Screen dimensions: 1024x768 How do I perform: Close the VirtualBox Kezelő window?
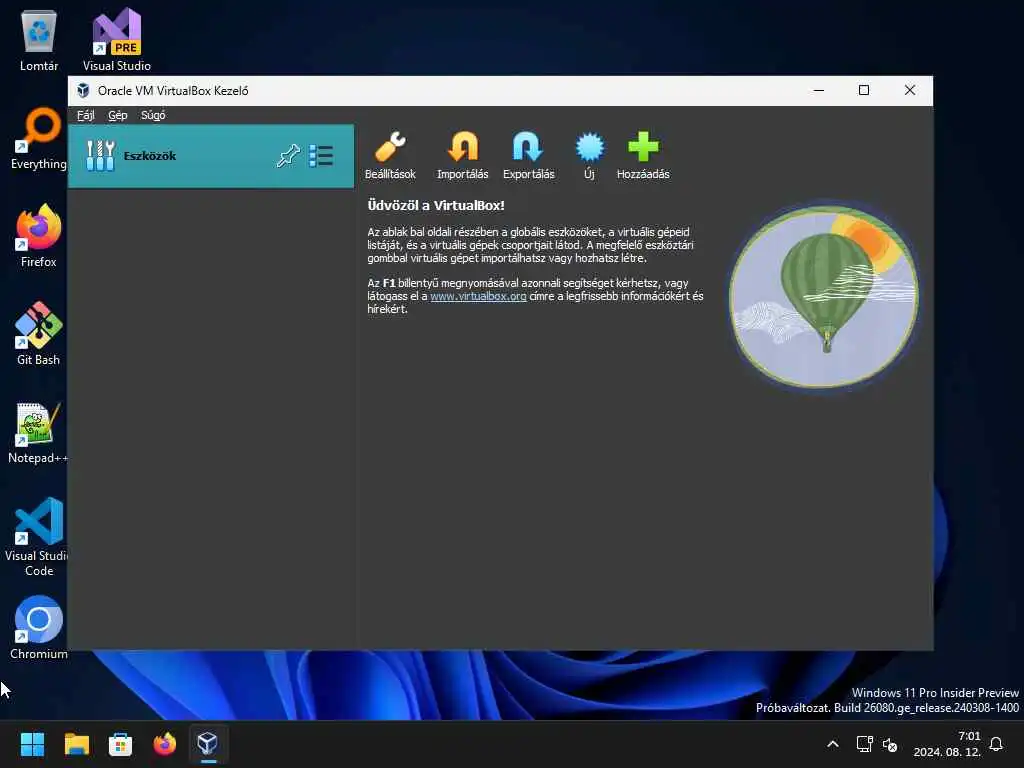pos(910,90)
